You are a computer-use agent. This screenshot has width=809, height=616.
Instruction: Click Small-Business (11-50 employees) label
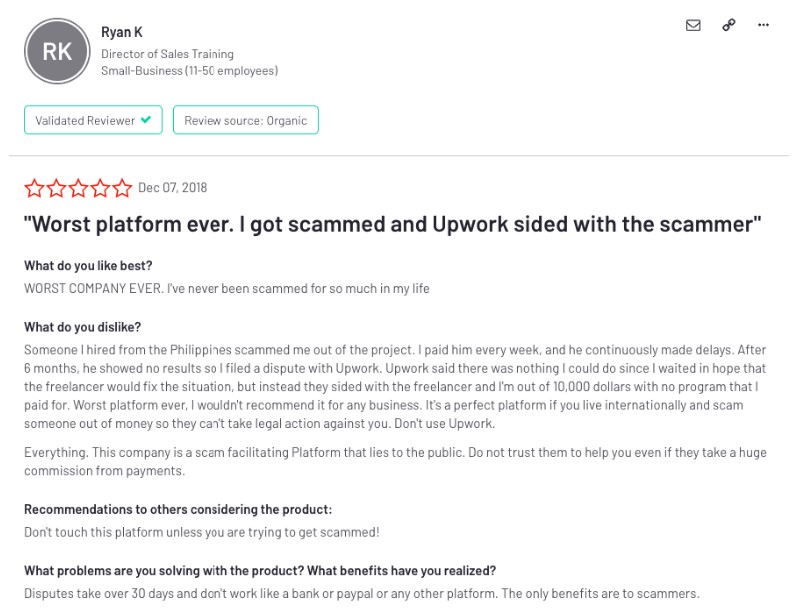pyautogui.click(x=189, y=70)
